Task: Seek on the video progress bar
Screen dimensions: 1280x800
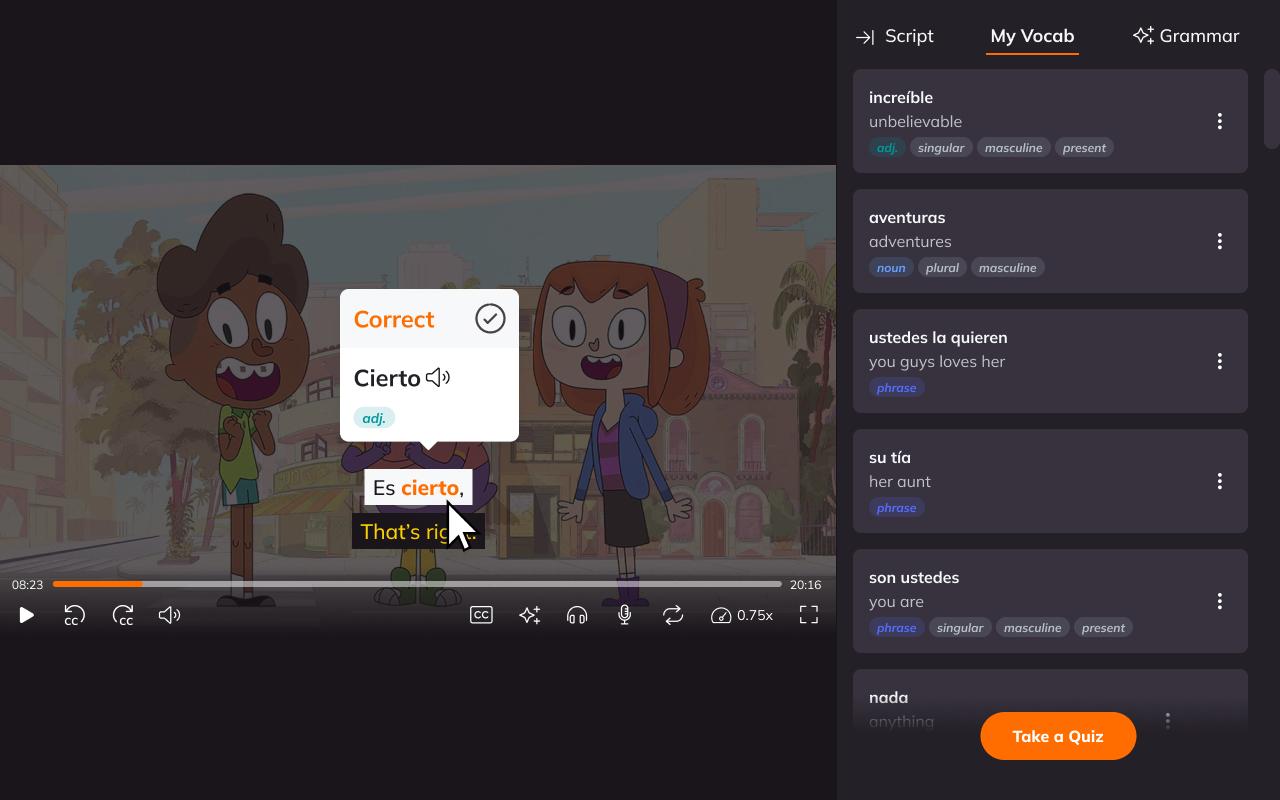Action: point(417,584)
